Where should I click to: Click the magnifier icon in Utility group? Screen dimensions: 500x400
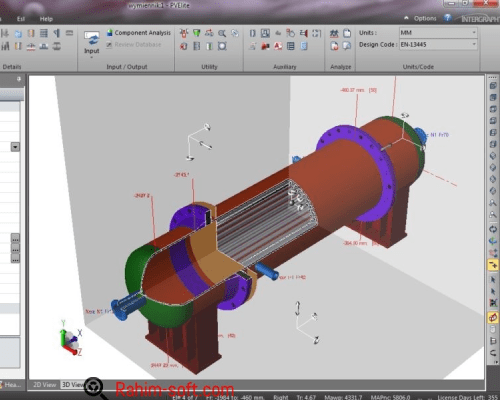222,33
